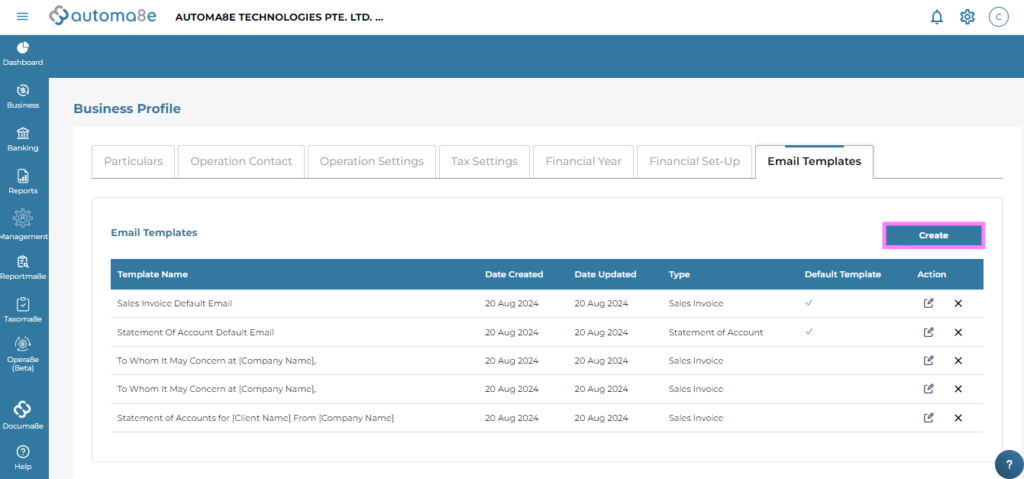This screenshot has height=479, width=1024.
Task: Click the Date Updated column header
Action: tap(605, 274)
